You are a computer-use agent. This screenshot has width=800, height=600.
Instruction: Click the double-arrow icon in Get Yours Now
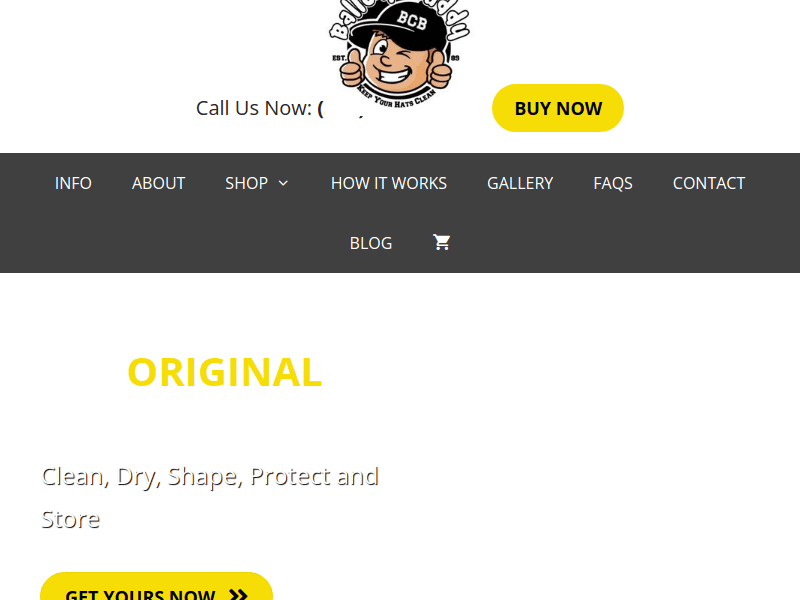tap(238, 594)
